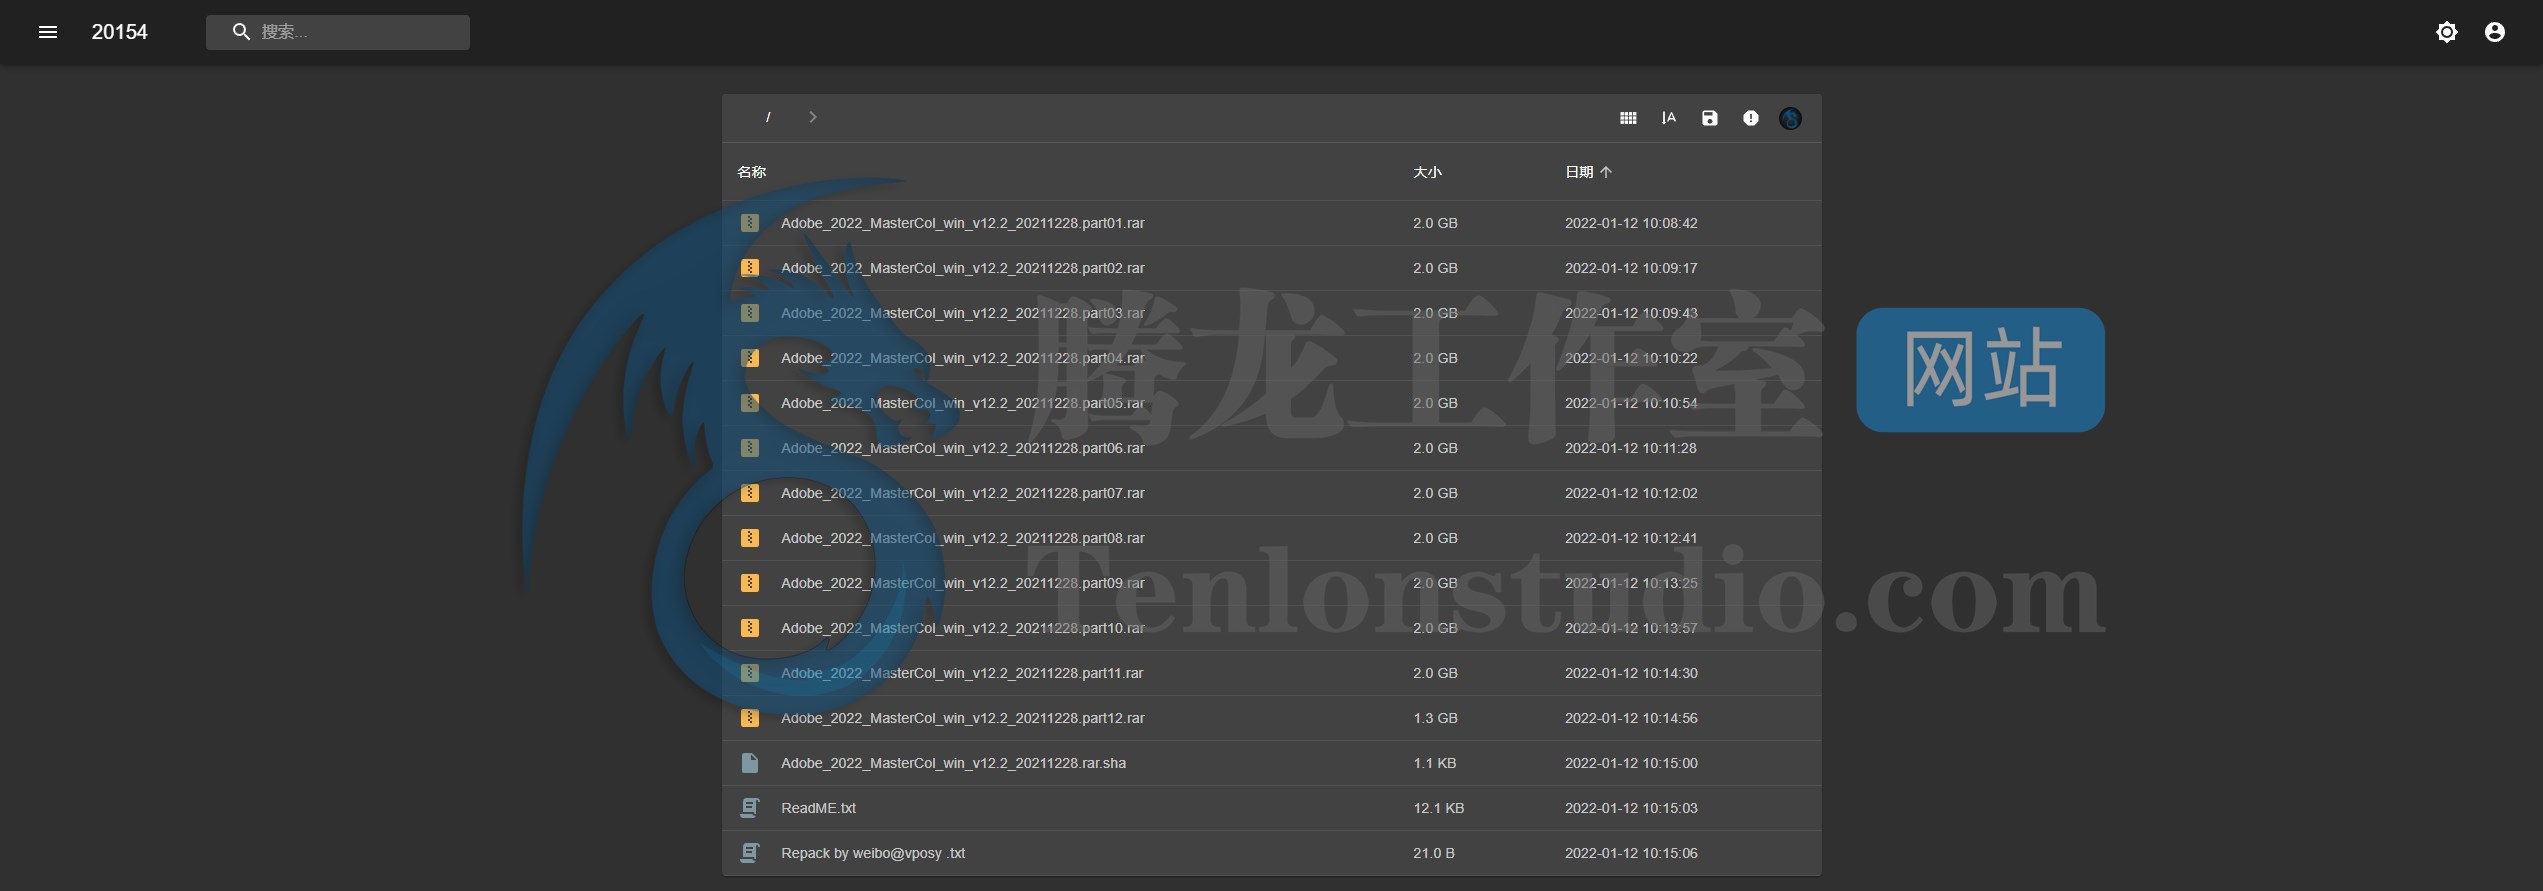The width and height of the screenshot is (2543, 891).
Task: Open the user account icon
Action: pyautogui.click(x=2494, y=32)
